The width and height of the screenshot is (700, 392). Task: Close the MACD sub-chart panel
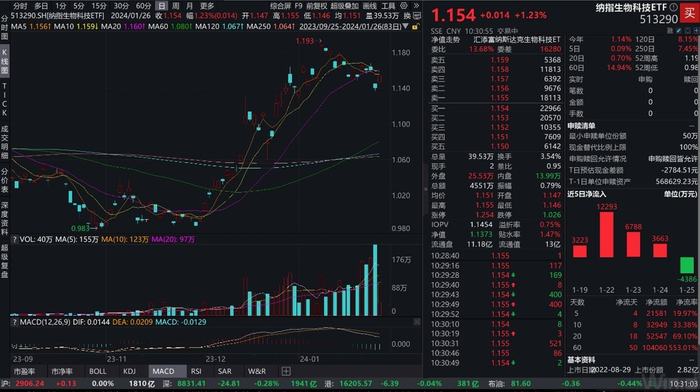417,322
